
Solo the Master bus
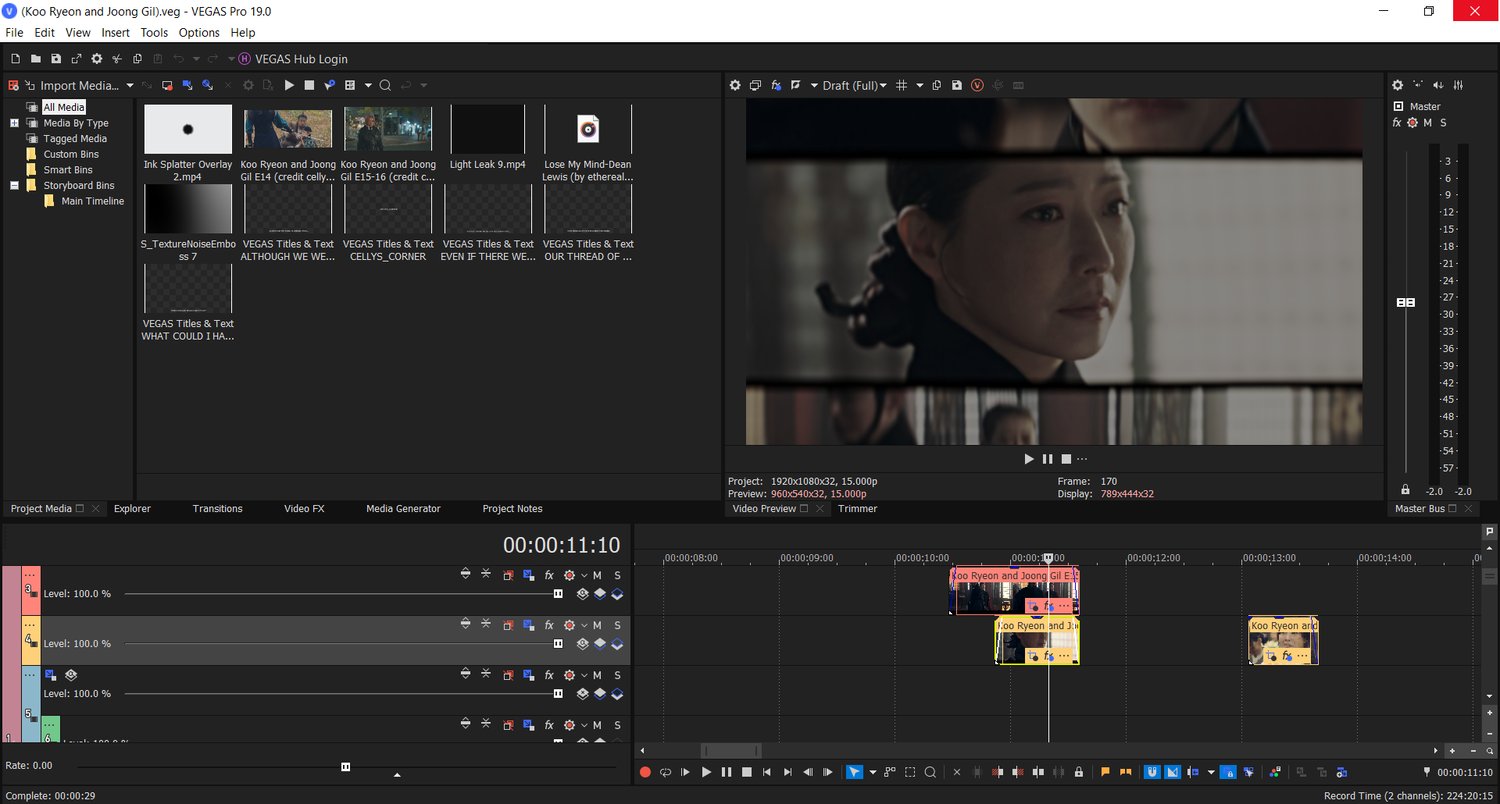tap(1443, 123)
